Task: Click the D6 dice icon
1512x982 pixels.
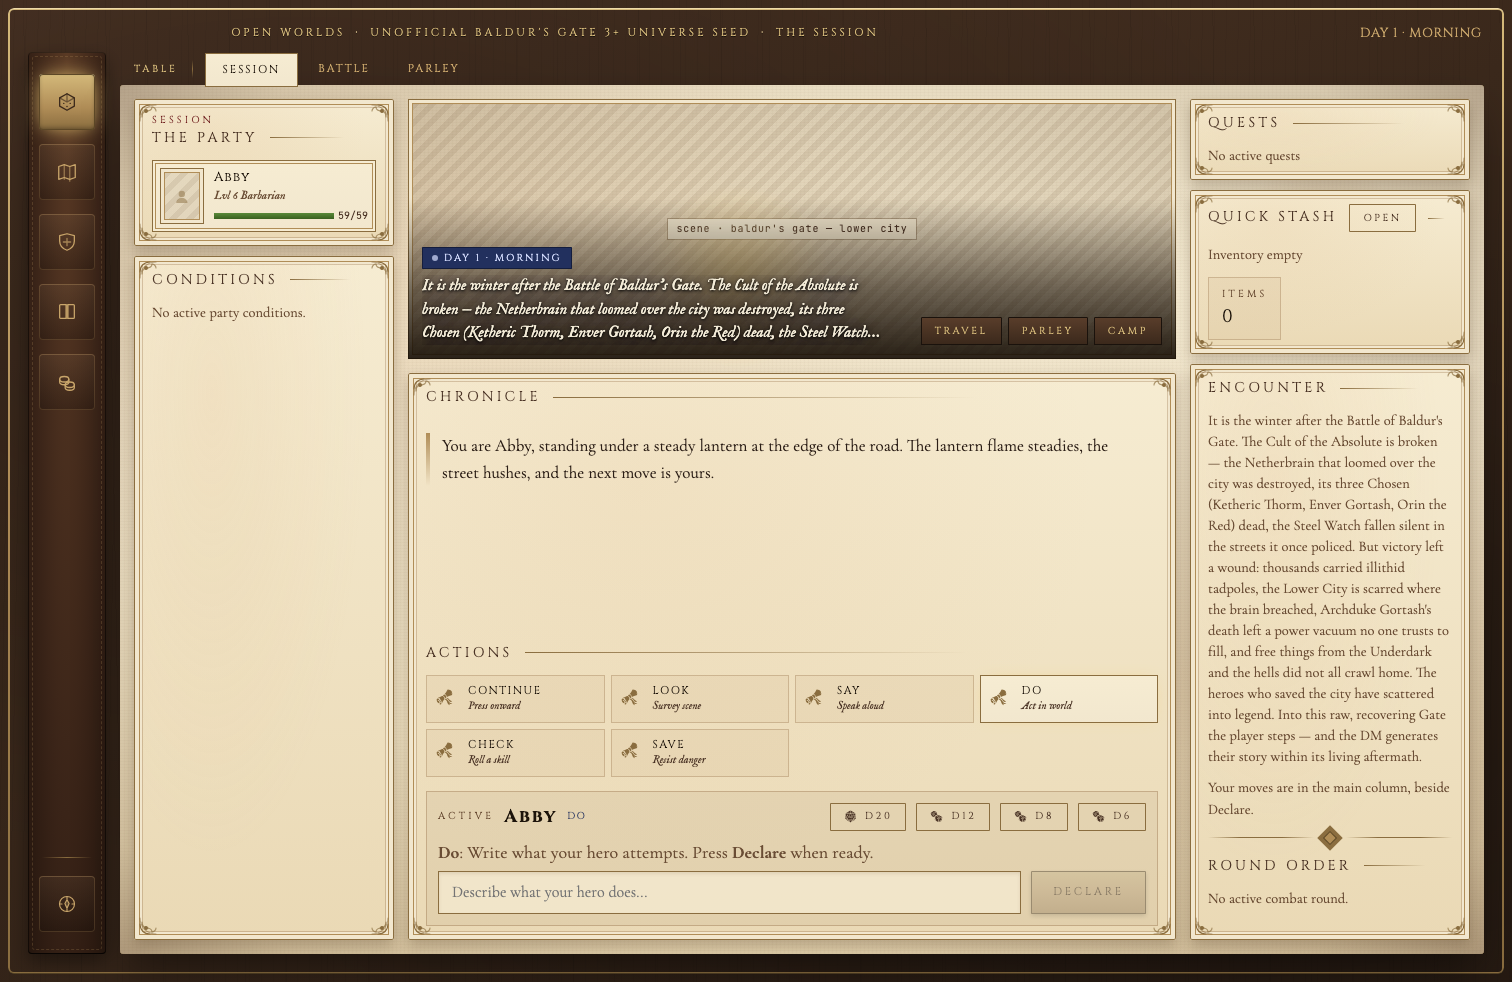Action: click(x=1099, y=816)
